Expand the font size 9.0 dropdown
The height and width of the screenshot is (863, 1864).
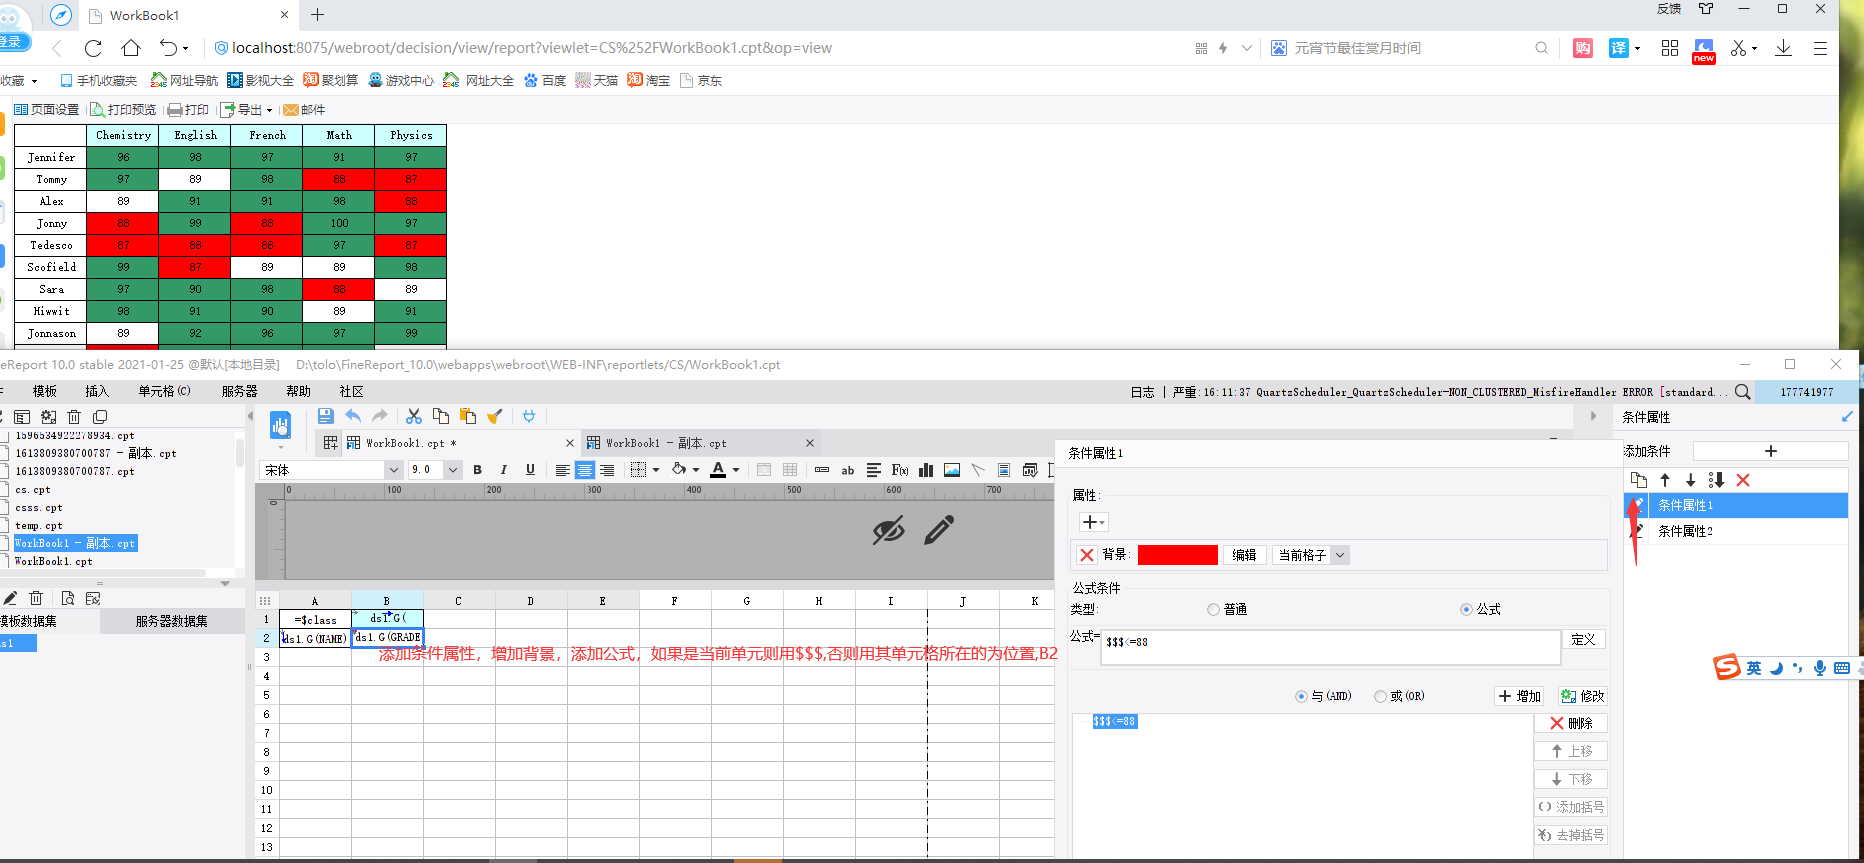click(453, 470)
